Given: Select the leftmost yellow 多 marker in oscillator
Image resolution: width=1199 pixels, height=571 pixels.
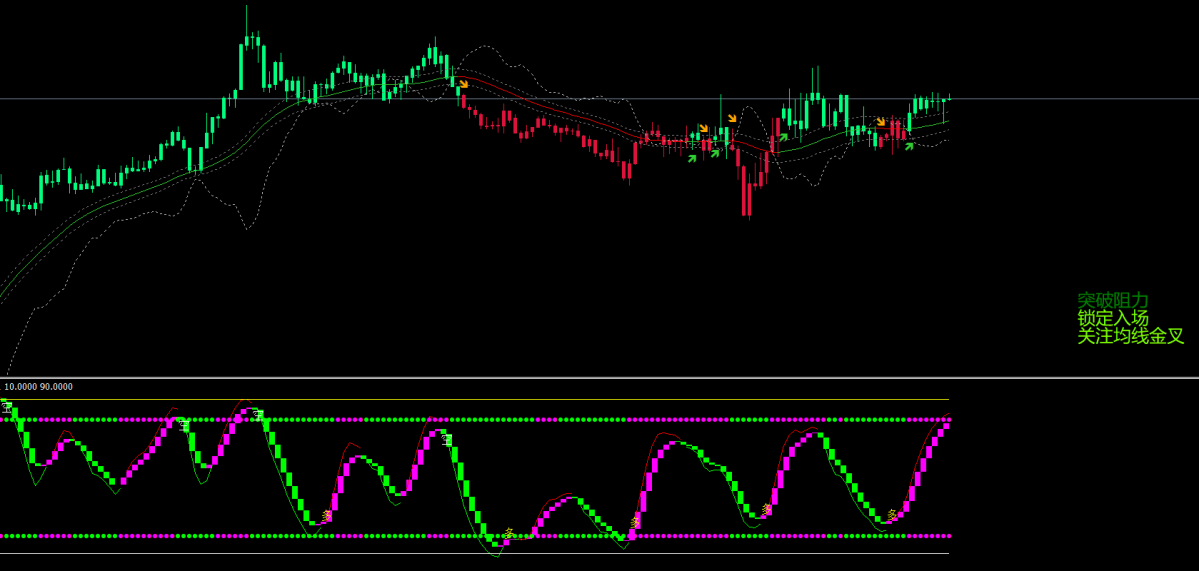Looking at the screenshot, I should click(x=327, y=516).
